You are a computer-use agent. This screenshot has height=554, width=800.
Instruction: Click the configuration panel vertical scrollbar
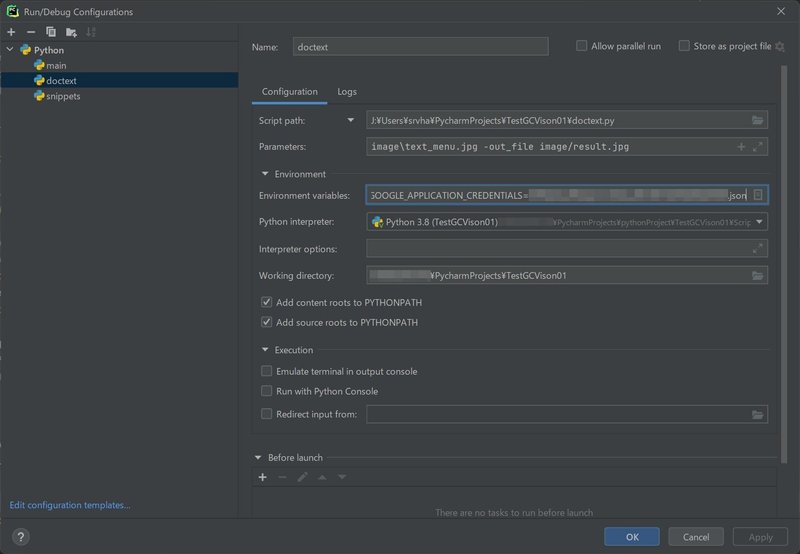[x=784, y=264]
